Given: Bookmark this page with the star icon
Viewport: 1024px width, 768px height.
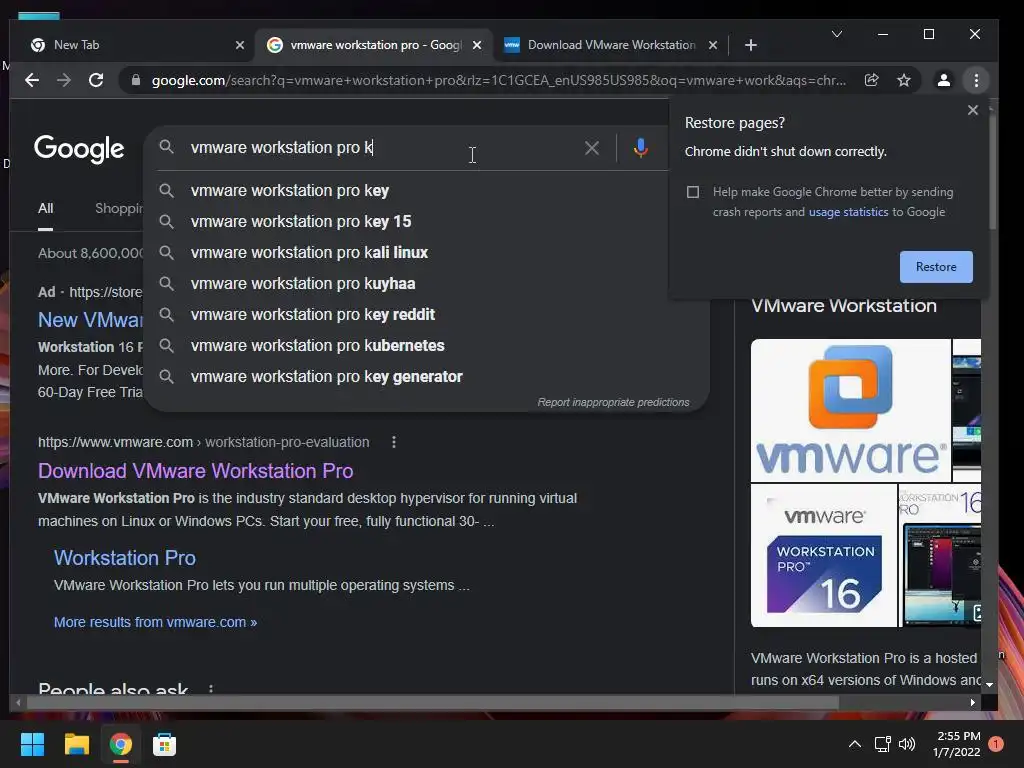Looking at the screenshot, I should [904, 80].
